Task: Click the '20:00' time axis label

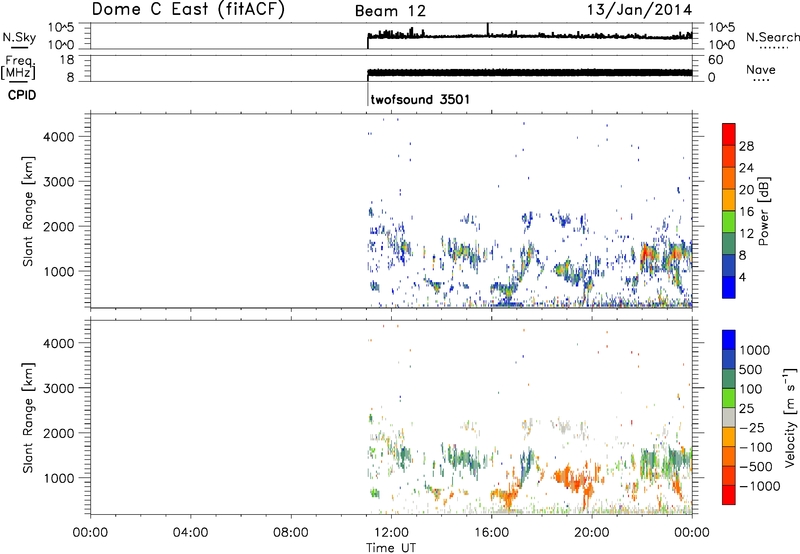Action: click(592, 533)
